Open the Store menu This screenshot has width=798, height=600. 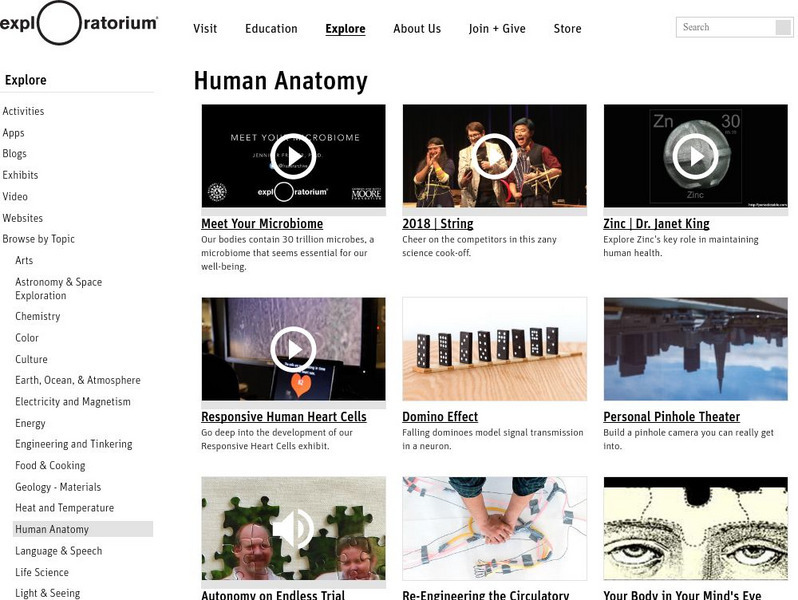(567, 29)
